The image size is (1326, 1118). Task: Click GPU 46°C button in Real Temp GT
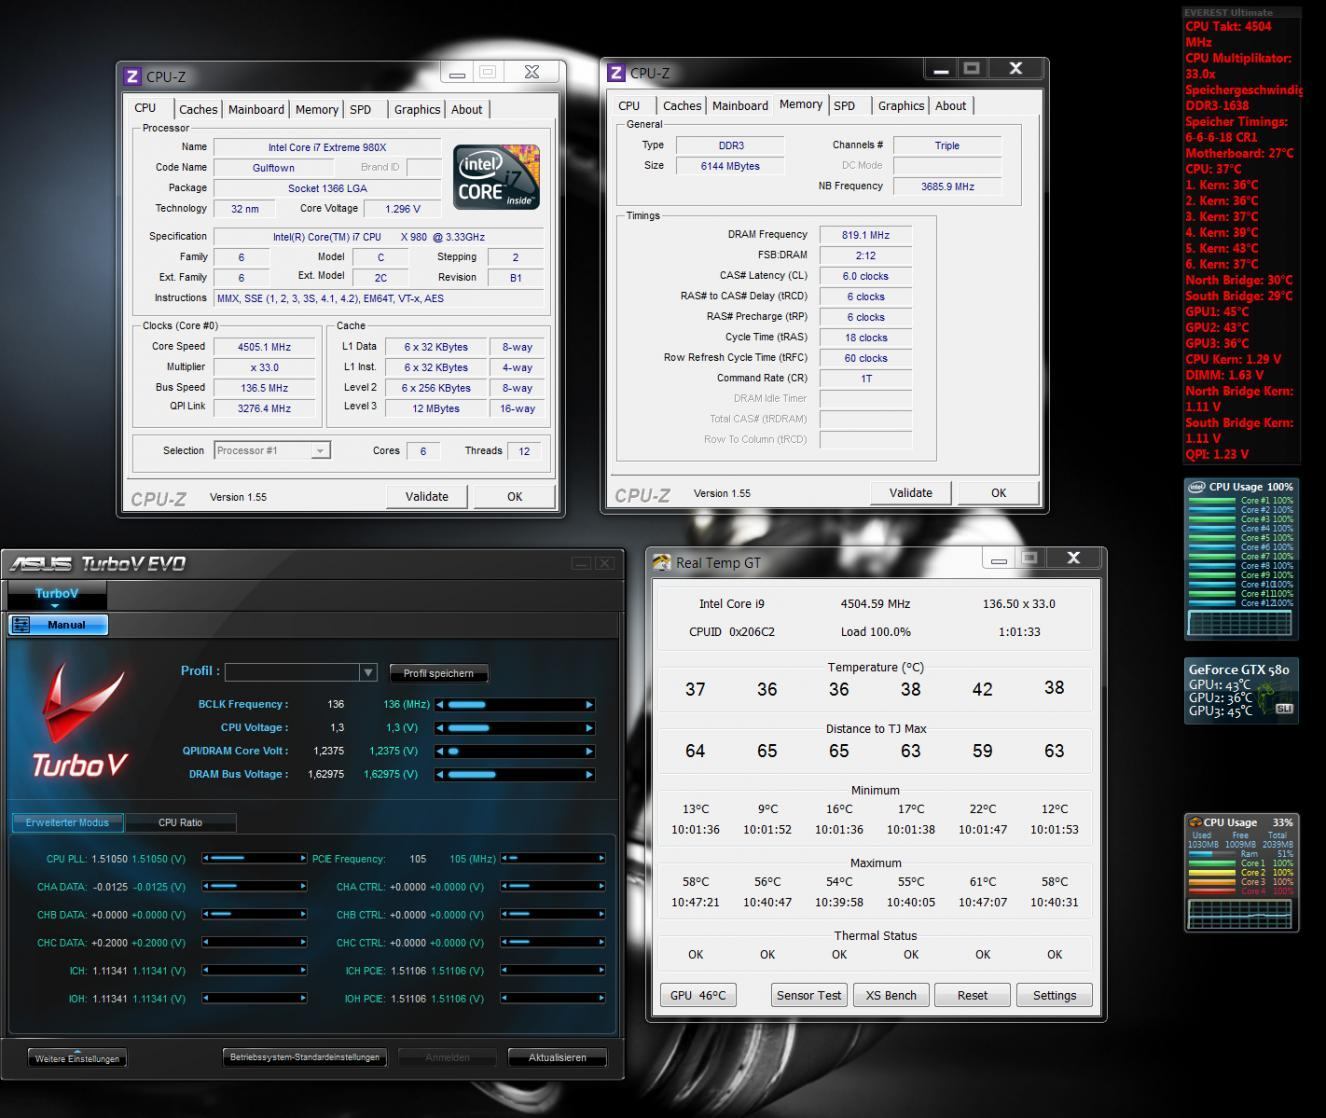click(x=698, y=995)
